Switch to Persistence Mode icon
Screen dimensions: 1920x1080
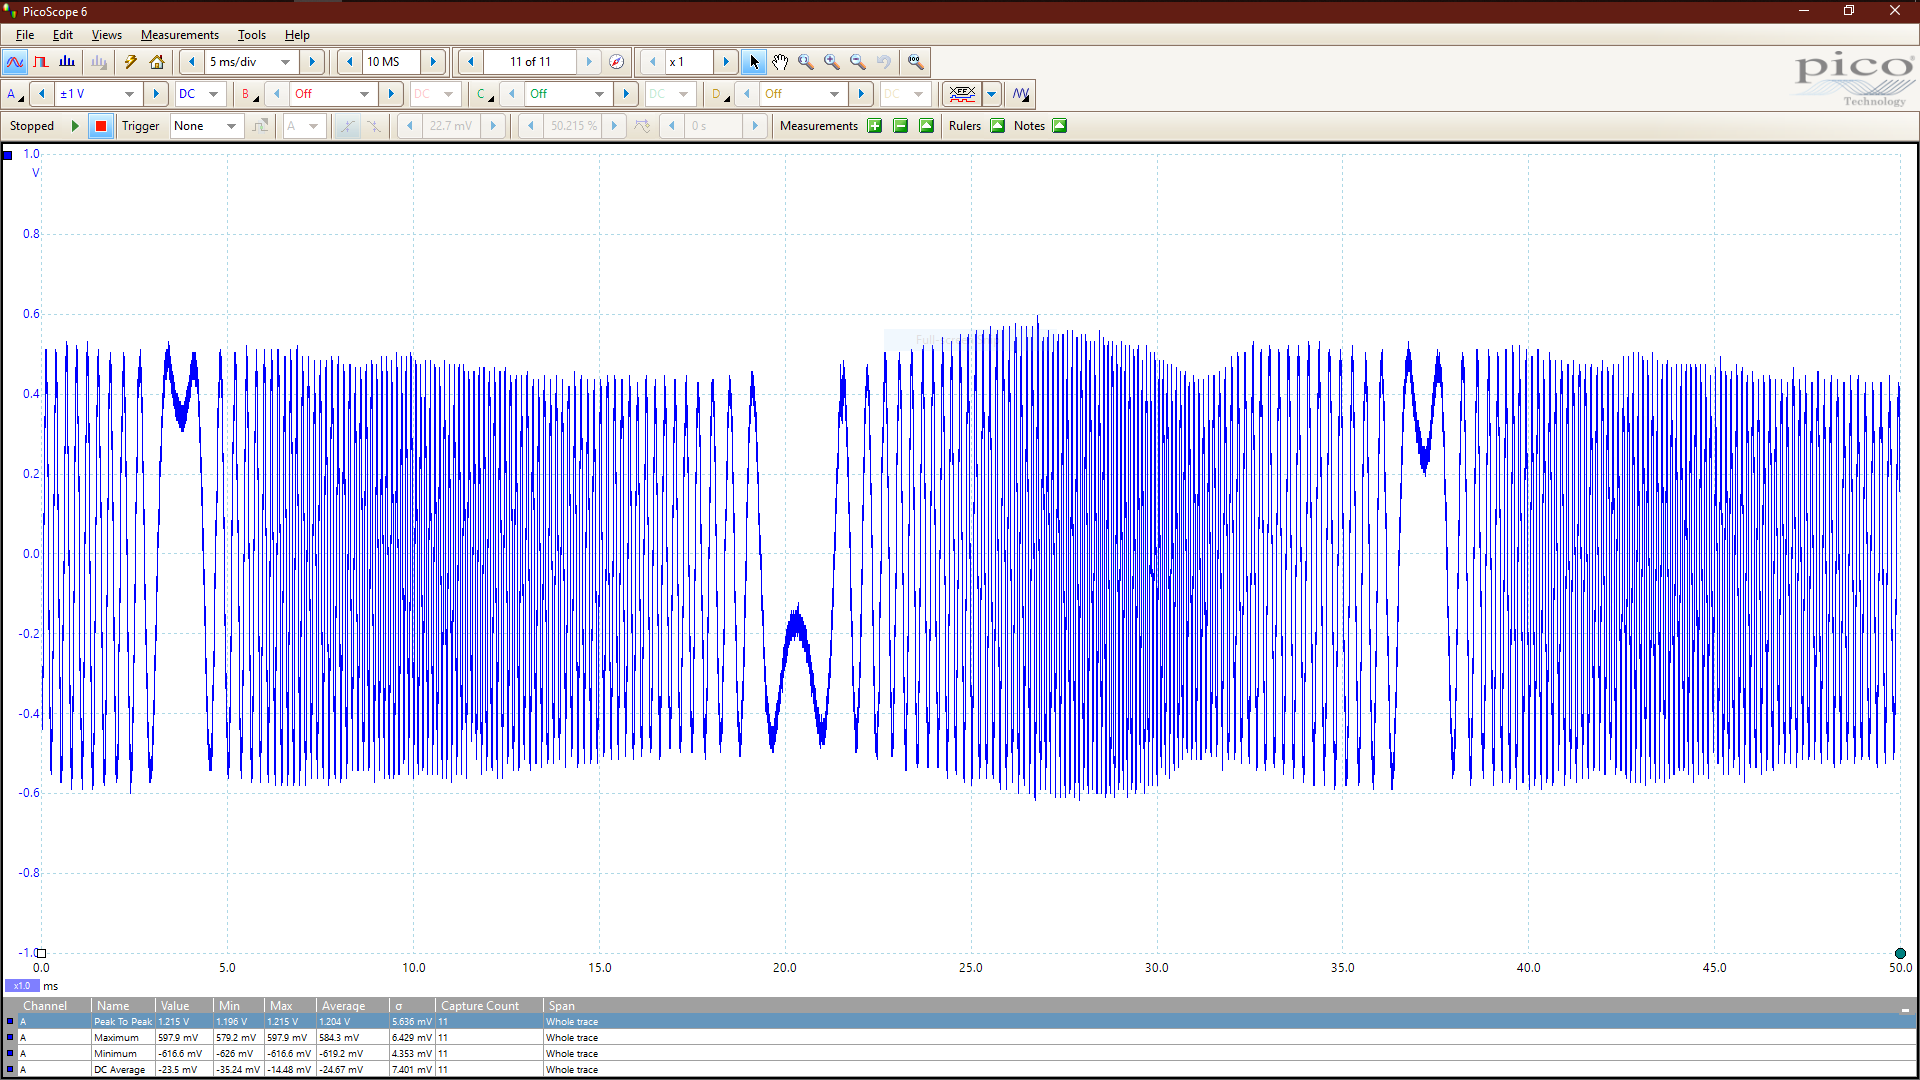coord(41,62)
